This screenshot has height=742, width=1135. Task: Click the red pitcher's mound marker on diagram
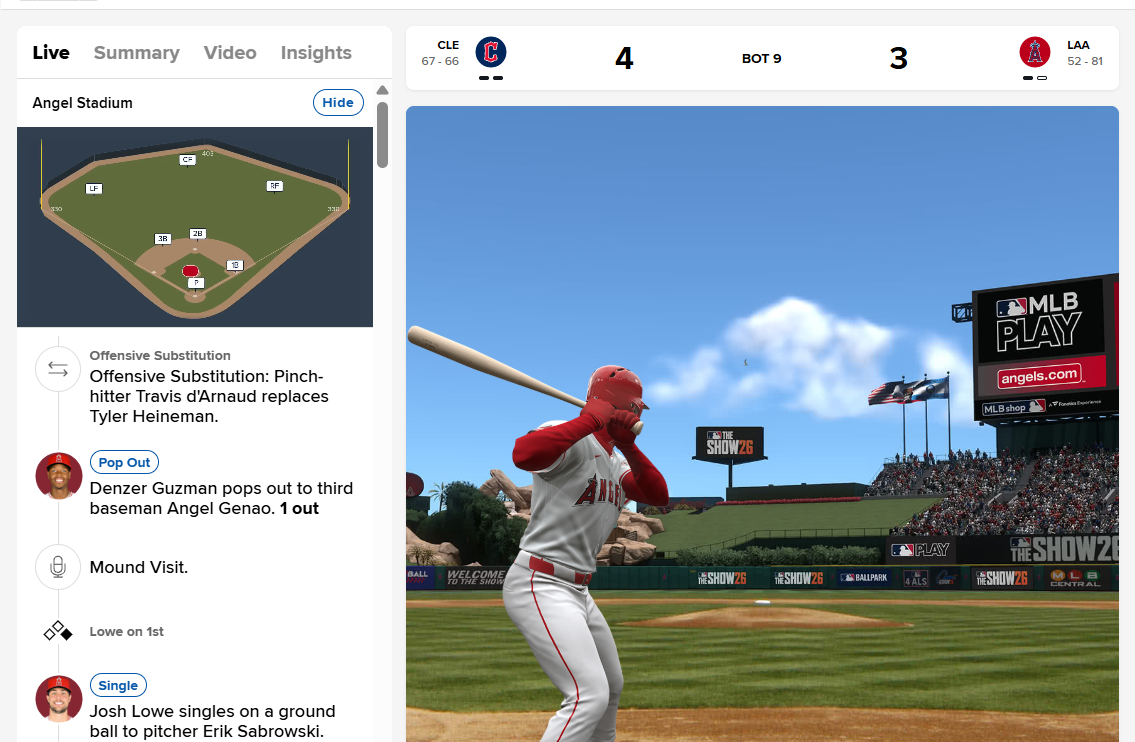[x=190, y=271]
